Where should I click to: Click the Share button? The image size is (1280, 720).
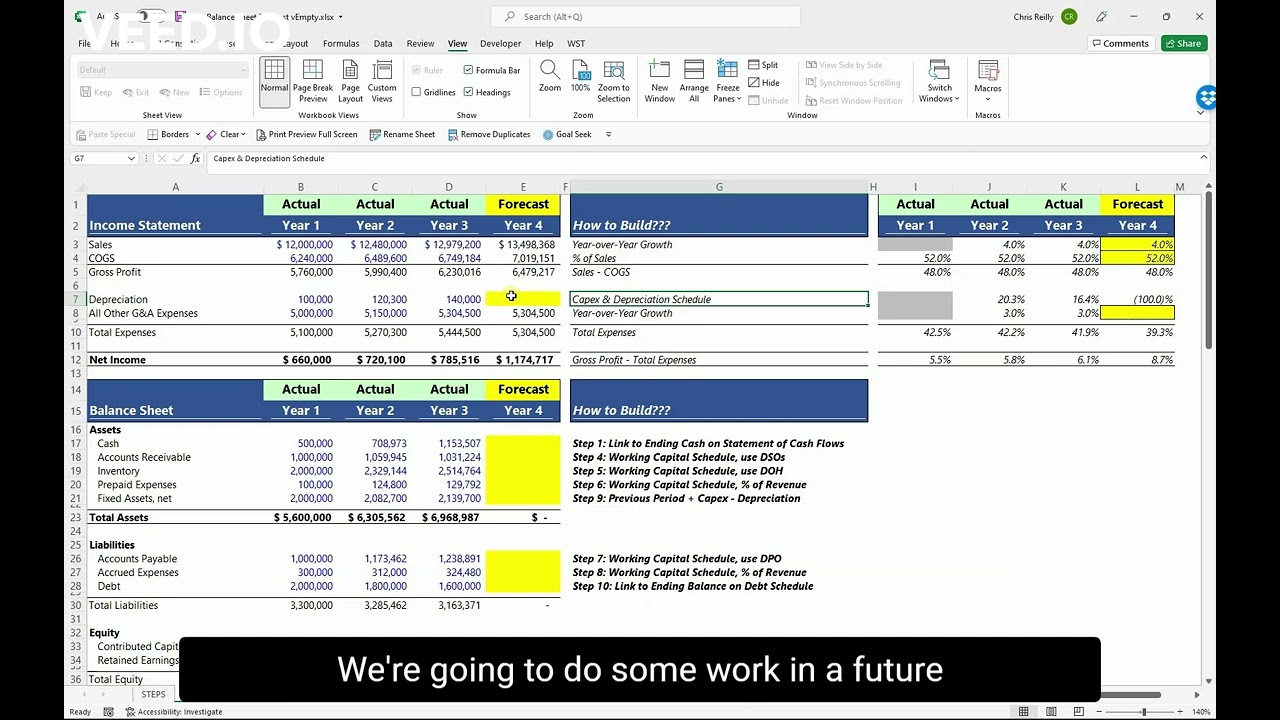coord(1184,43)
